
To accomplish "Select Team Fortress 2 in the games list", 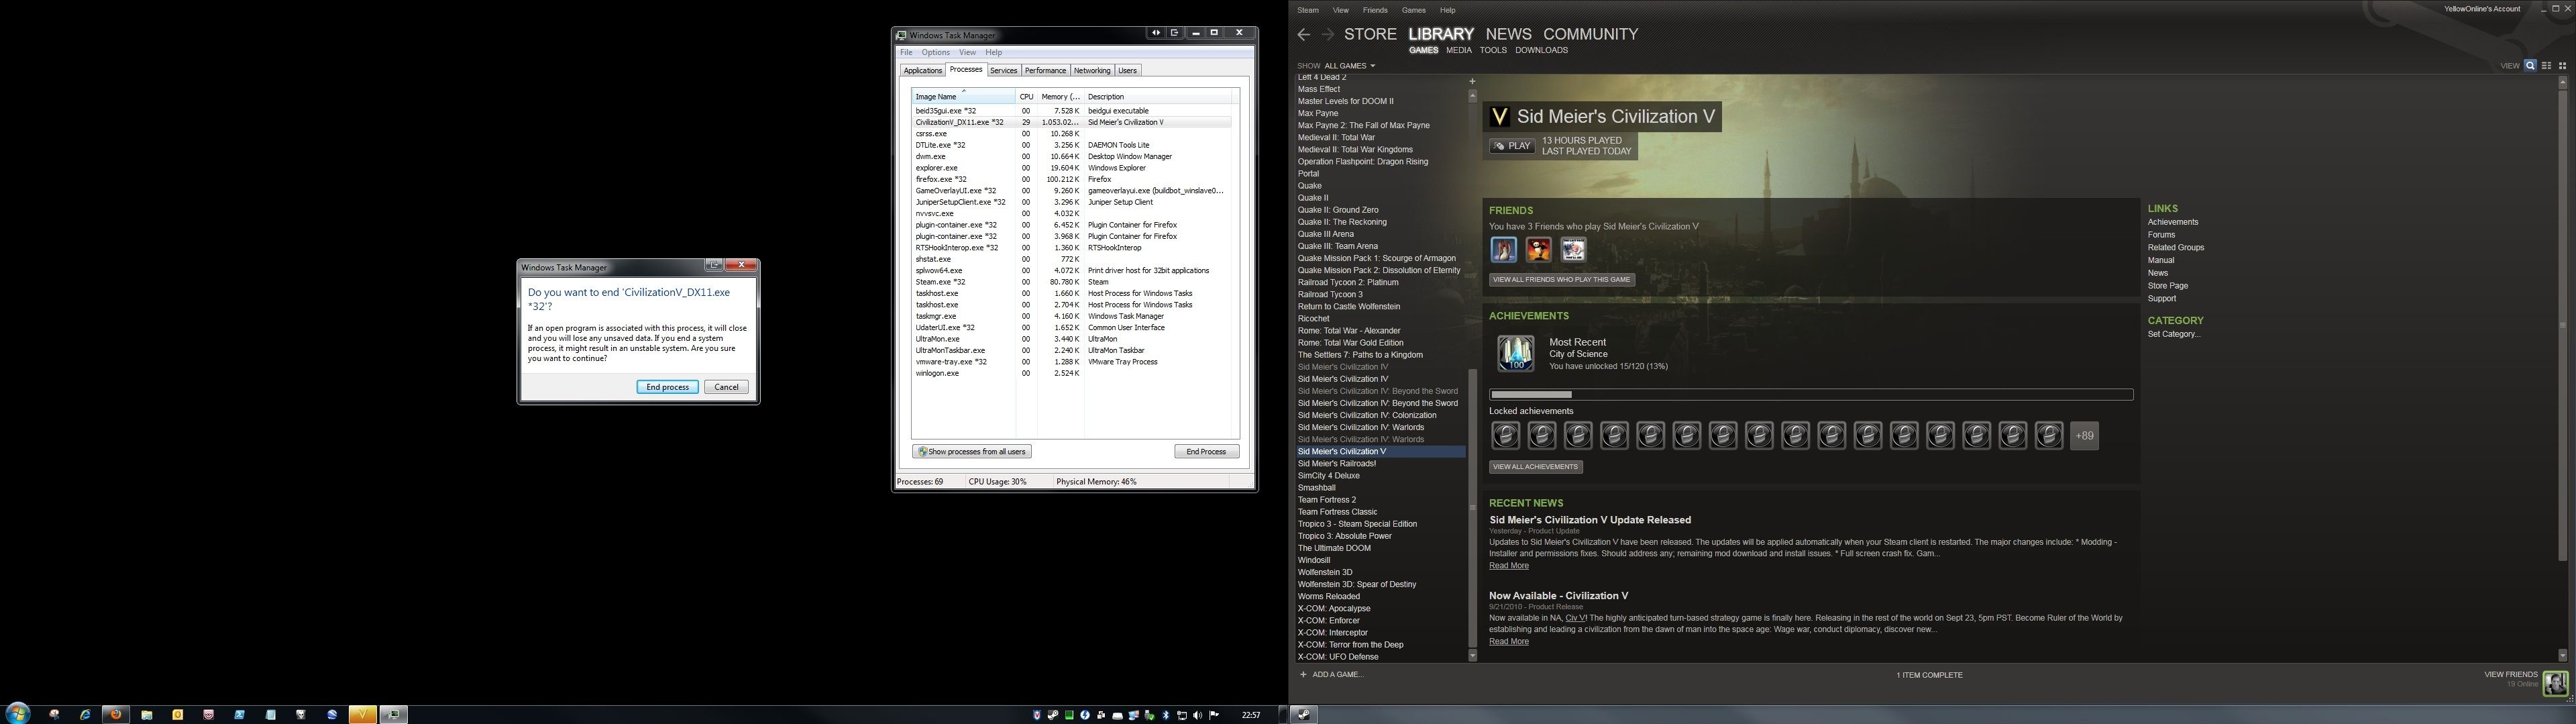I will coord(1327,500).
